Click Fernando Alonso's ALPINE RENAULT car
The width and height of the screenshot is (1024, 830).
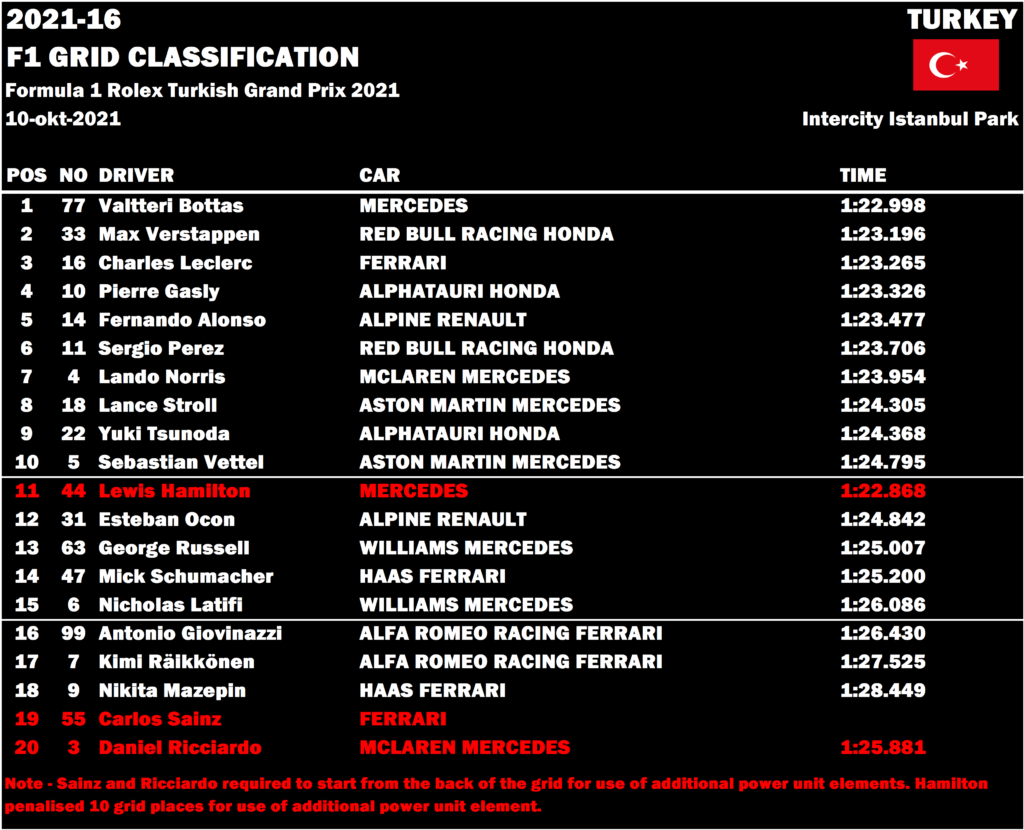click(x=443, y=320)
